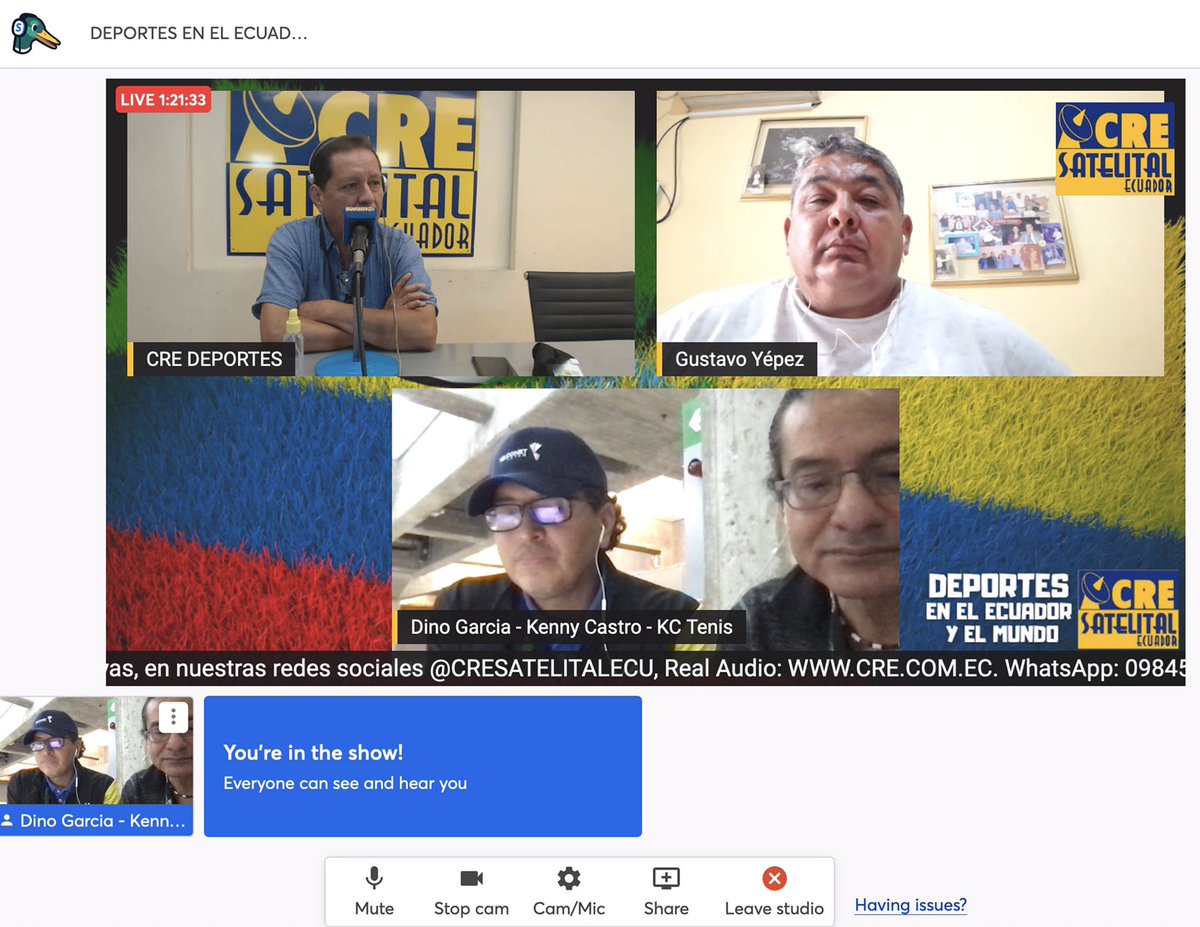This screenshot has height=927, width=1200.
Task: Open Cam/Mic settings gear
Action: [569, 892]
